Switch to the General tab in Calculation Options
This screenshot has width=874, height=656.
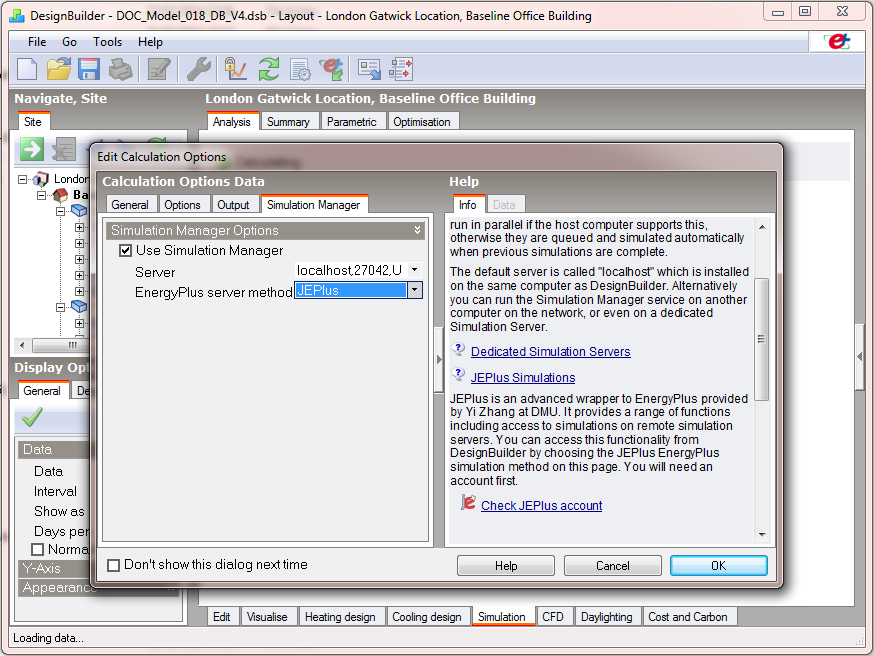(129, 205)
